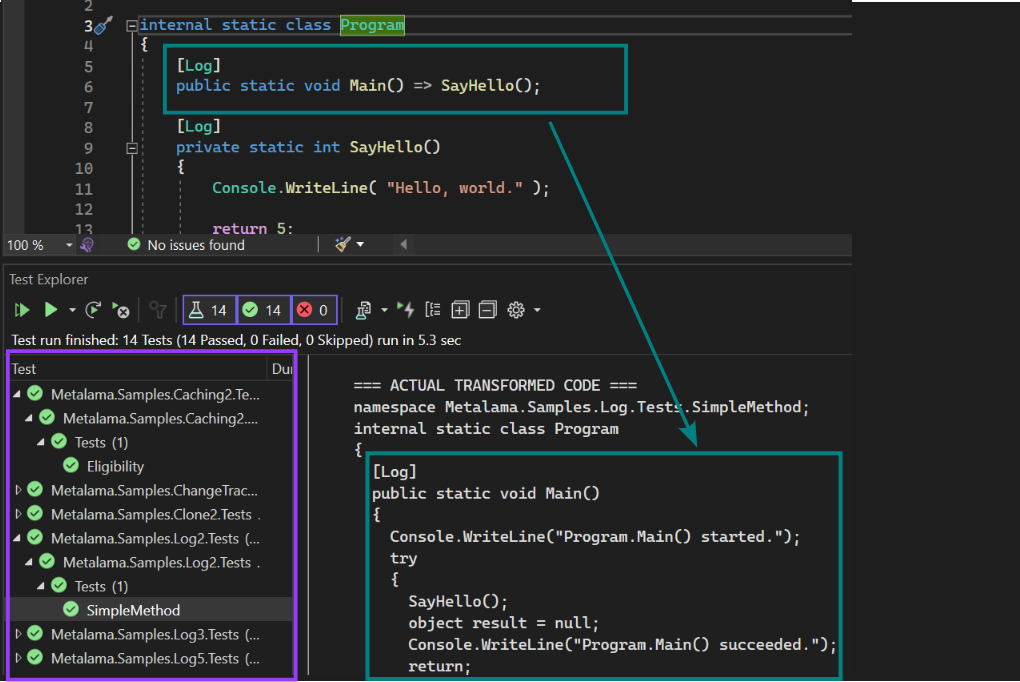Click the Metalama.Samples.Log3.Tests tree row

tap(151, 634)
